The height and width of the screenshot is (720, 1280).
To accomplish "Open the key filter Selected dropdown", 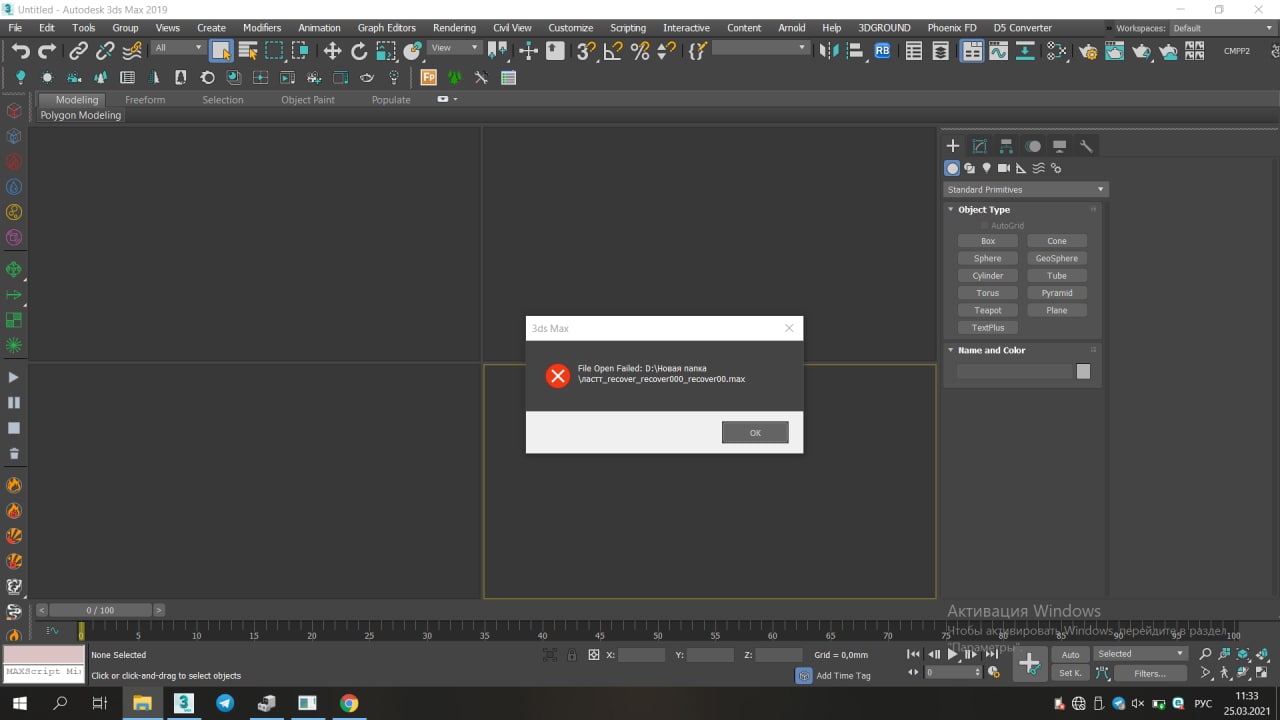I will pyautogui.click(x=1139, y=654).
